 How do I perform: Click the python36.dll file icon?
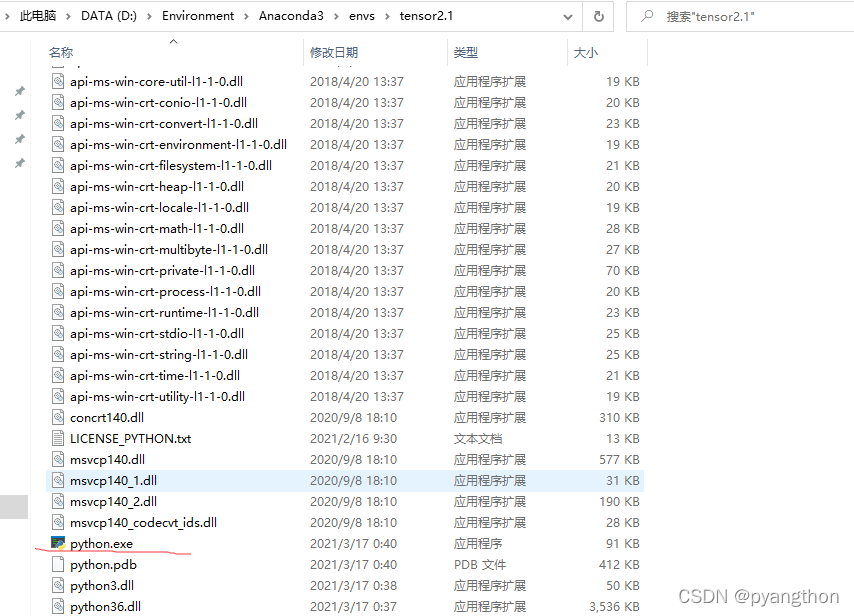[x=57, y=606]
